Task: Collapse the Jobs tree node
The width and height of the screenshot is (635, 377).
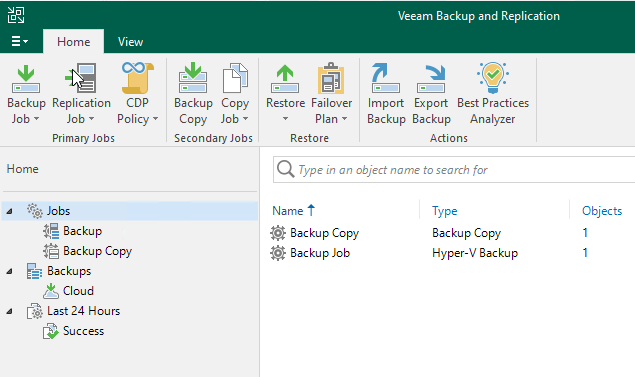Action: point(9,211)
